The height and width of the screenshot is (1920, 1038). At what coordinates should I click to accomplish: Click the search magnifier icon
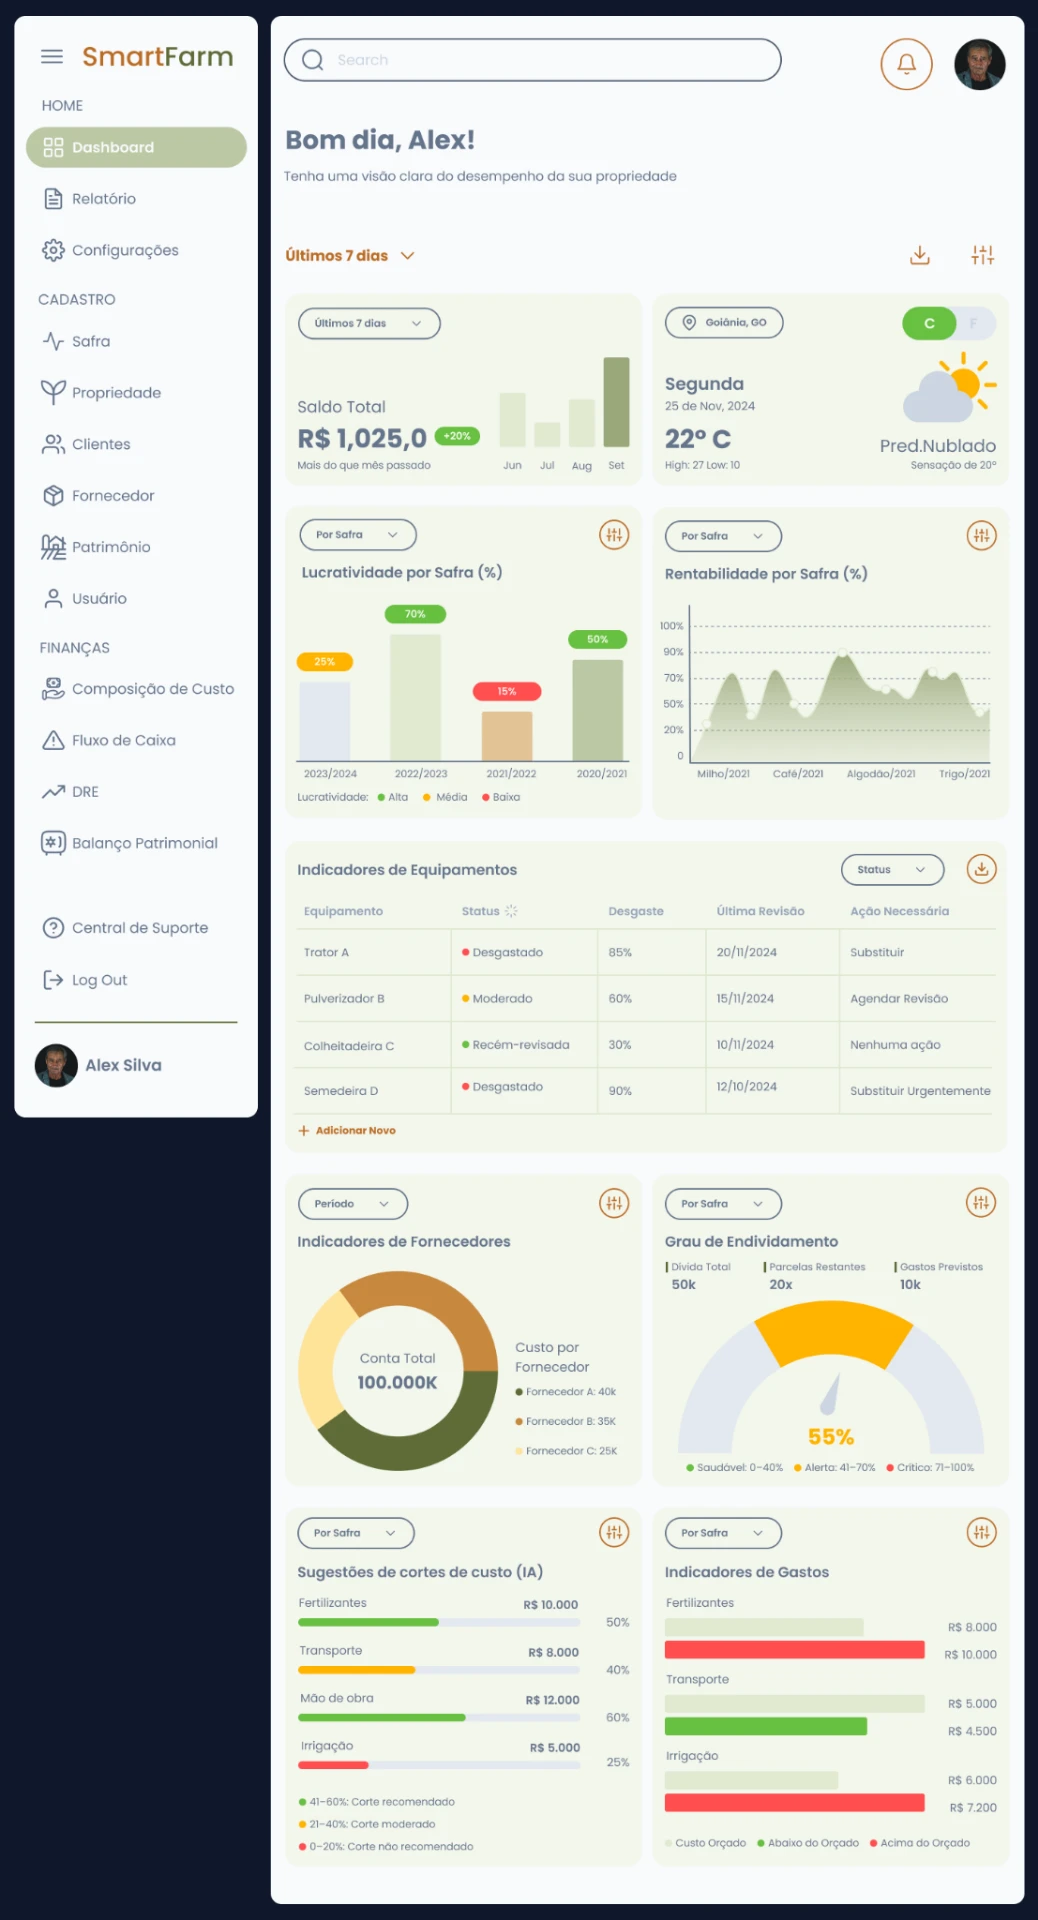313,60
